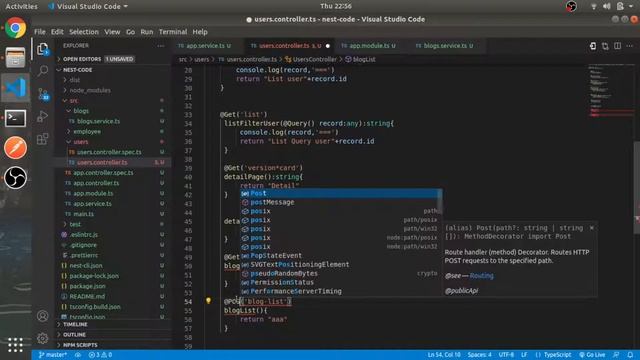The height and width of the screenshot is (360, 640).
Task: Open the Search view in activity bar
Action: (x=43, y=71)
